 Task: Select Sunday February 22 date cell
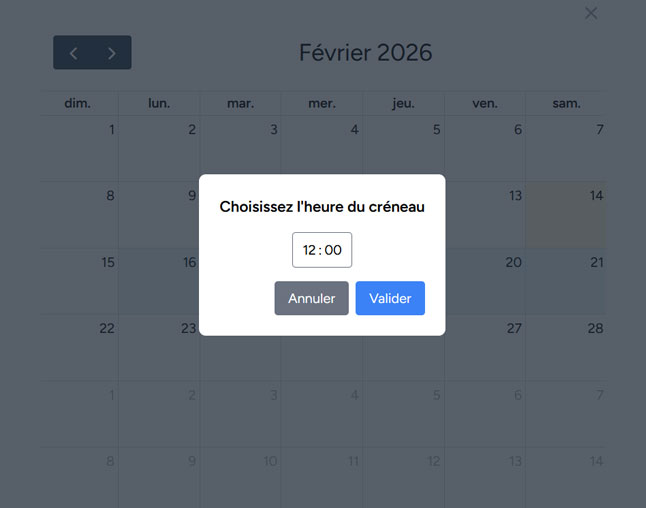pyautogui.click(x=80, y=347)
